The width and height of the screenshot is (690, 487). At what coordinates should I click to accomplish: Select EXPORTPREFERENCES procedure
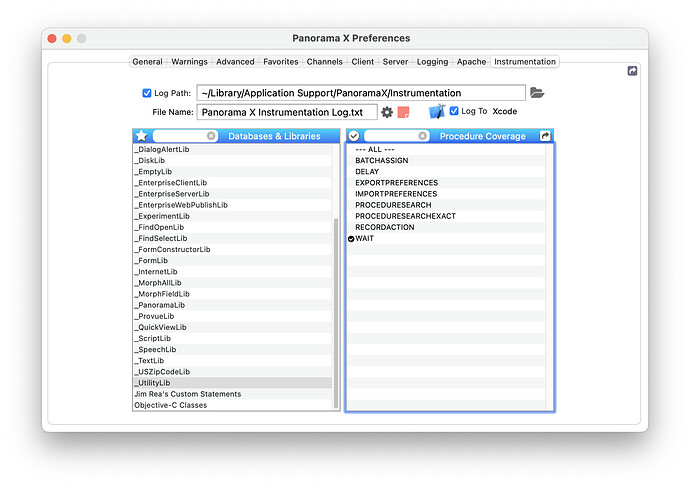tap(446, 183)
